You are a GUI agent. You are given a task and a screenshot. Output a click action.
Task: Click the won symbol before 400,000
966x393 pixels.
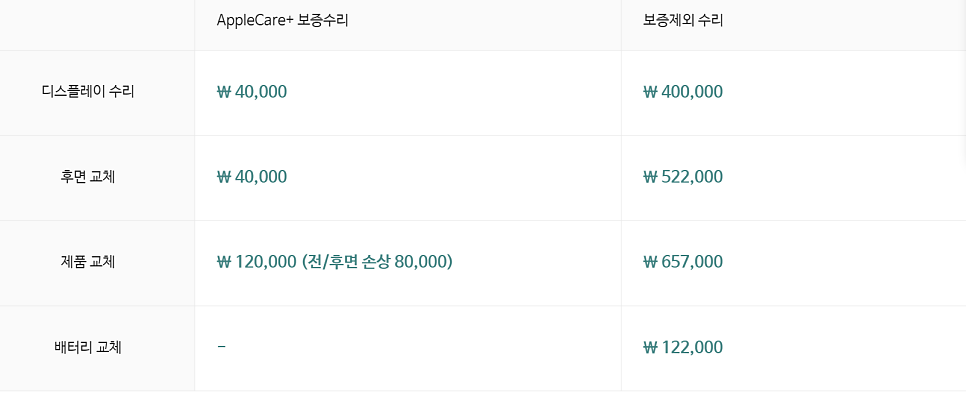point(650,92)
